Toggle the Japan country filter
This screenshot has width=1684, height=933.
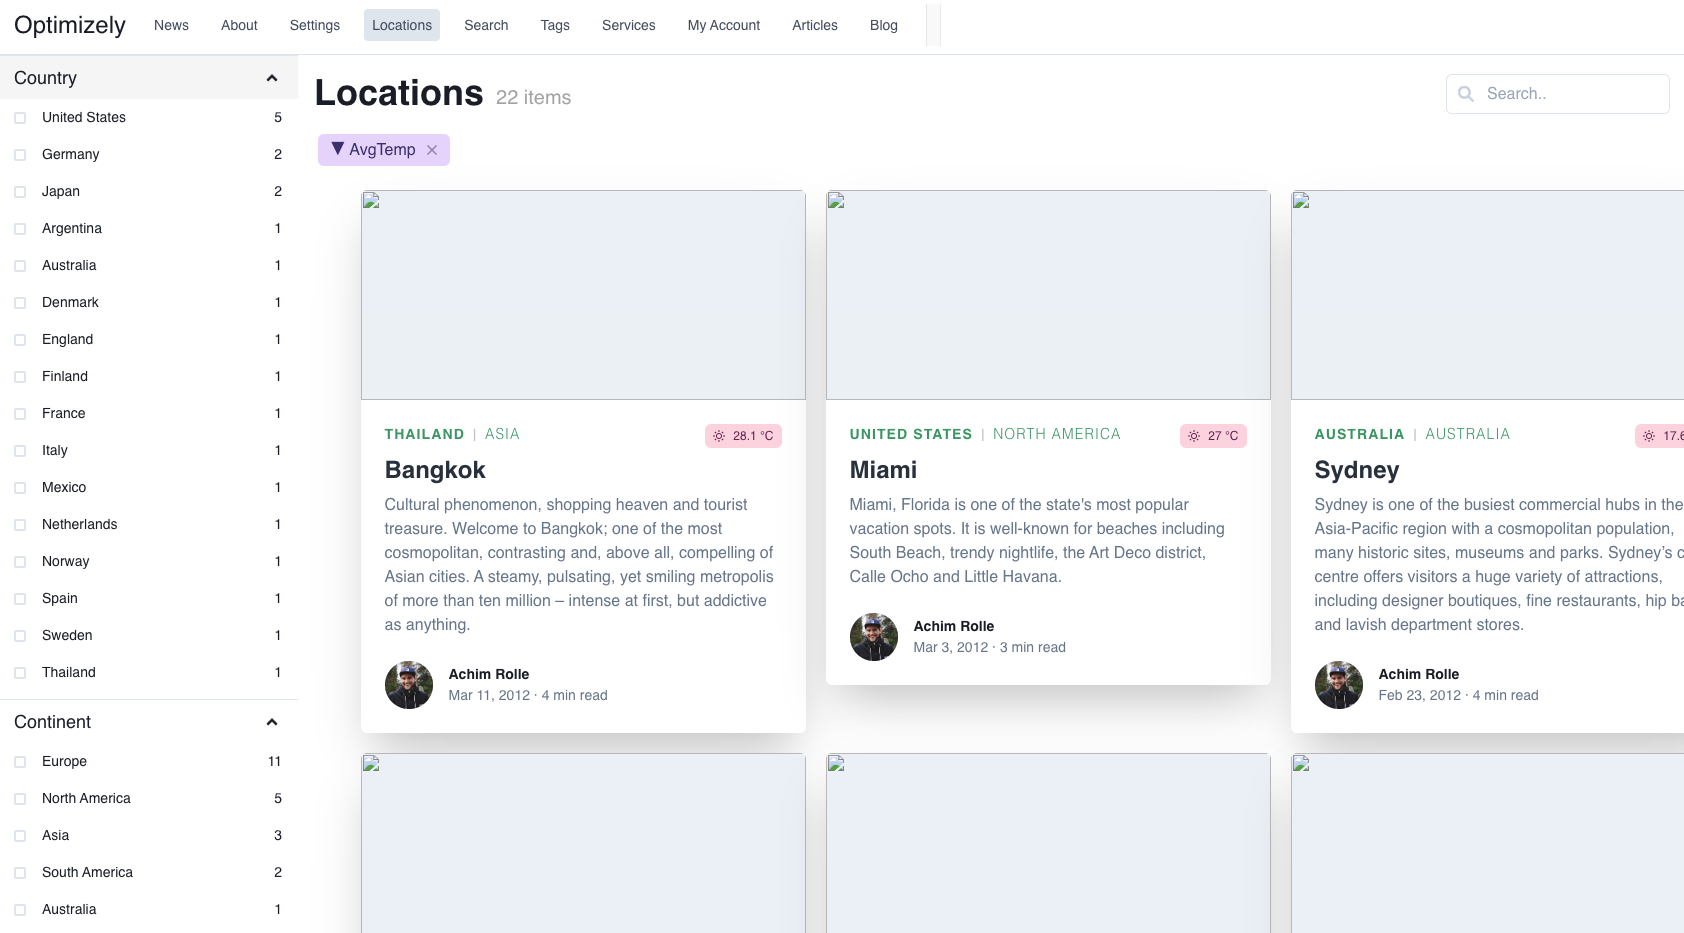tap(20, 192)
